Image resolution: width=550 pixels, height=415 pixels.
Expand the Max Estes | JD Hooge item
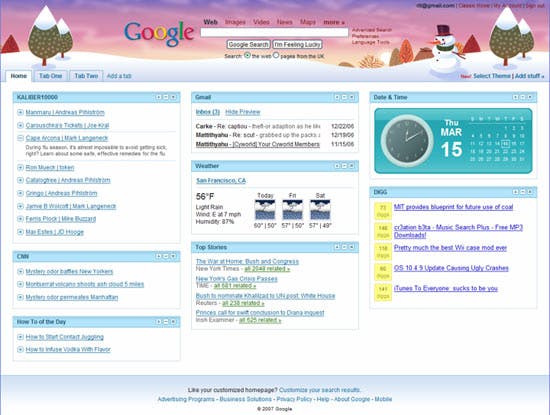coord(20,232)
